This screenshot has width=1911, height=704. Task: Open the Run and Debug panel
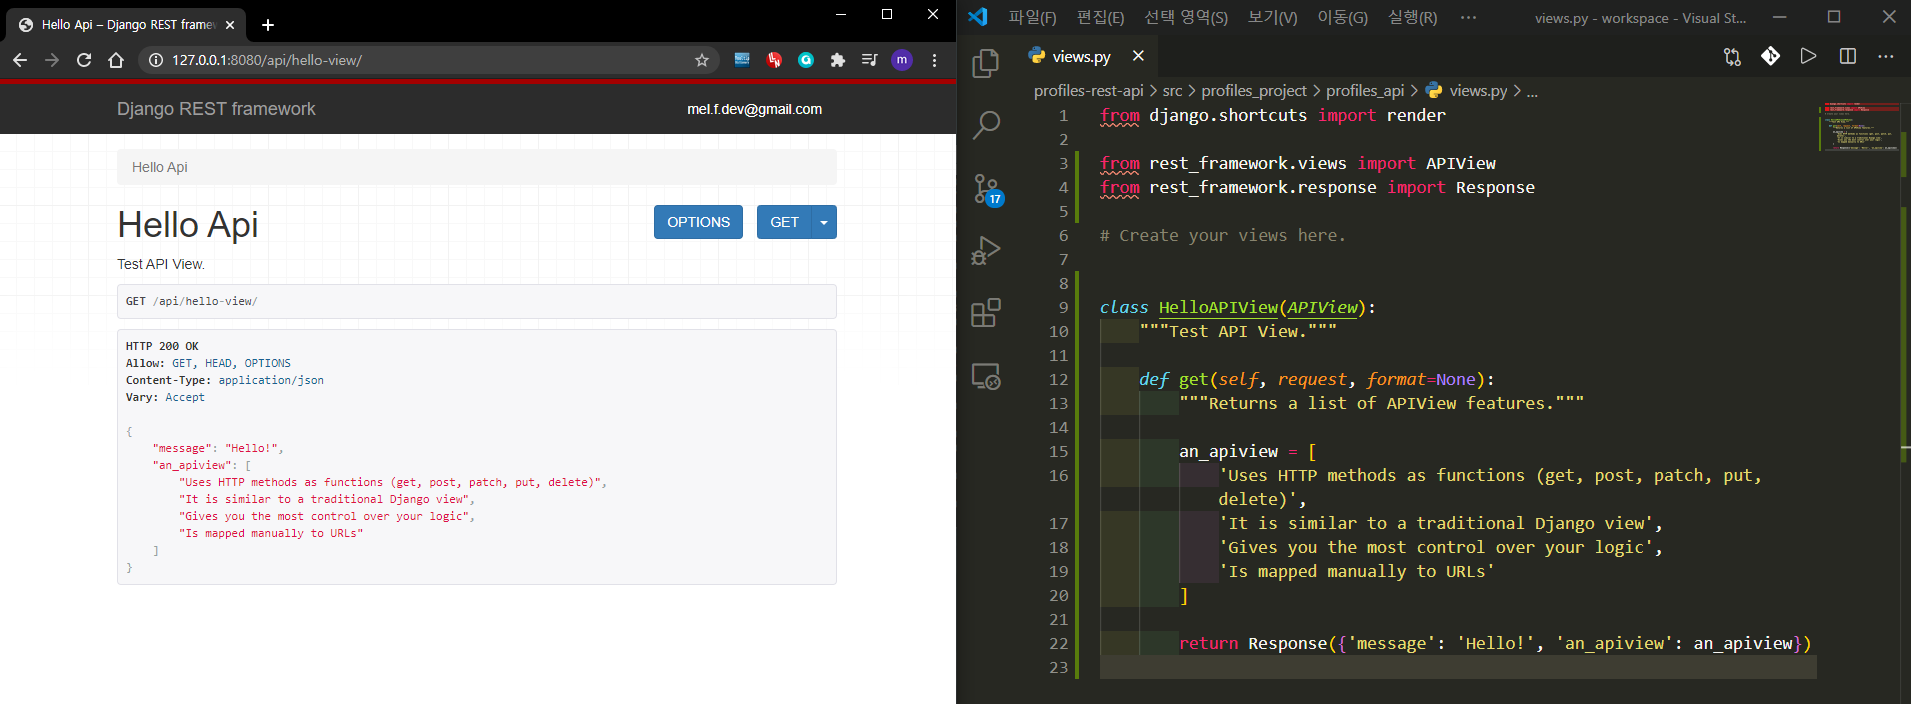tap(986, 250)
